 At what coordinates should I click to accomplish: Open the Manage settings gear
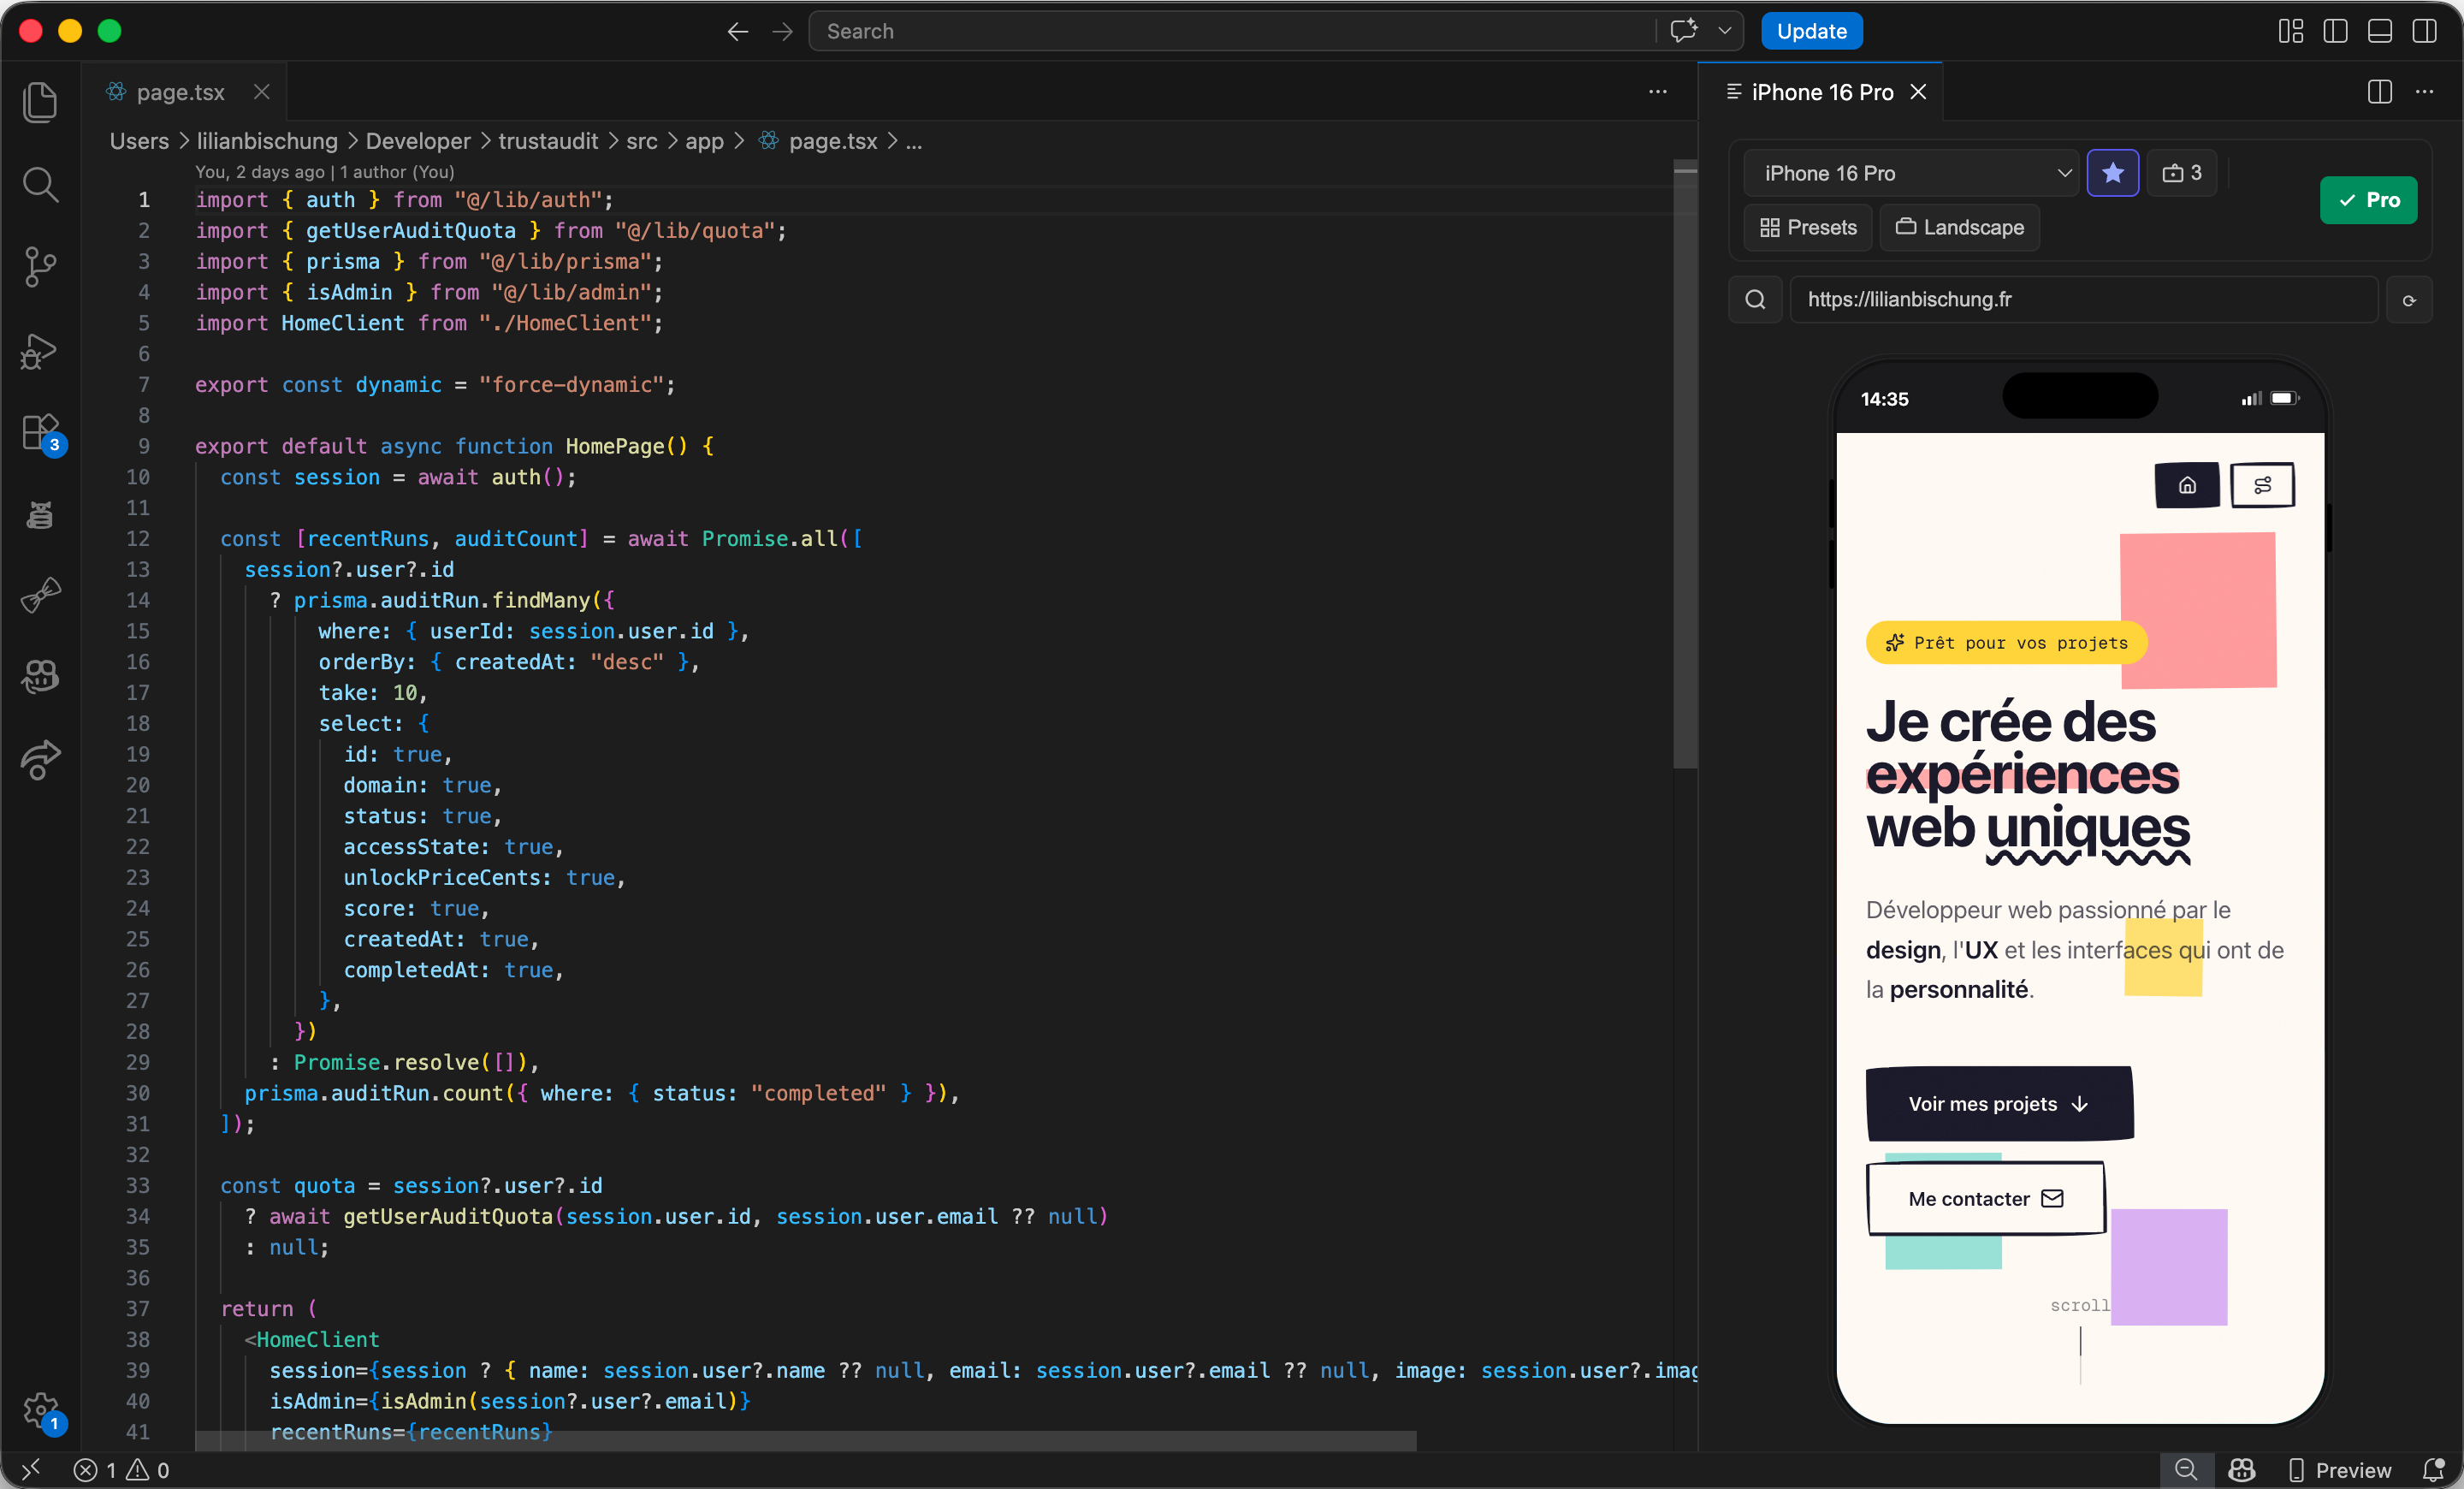coord(40,1410)
